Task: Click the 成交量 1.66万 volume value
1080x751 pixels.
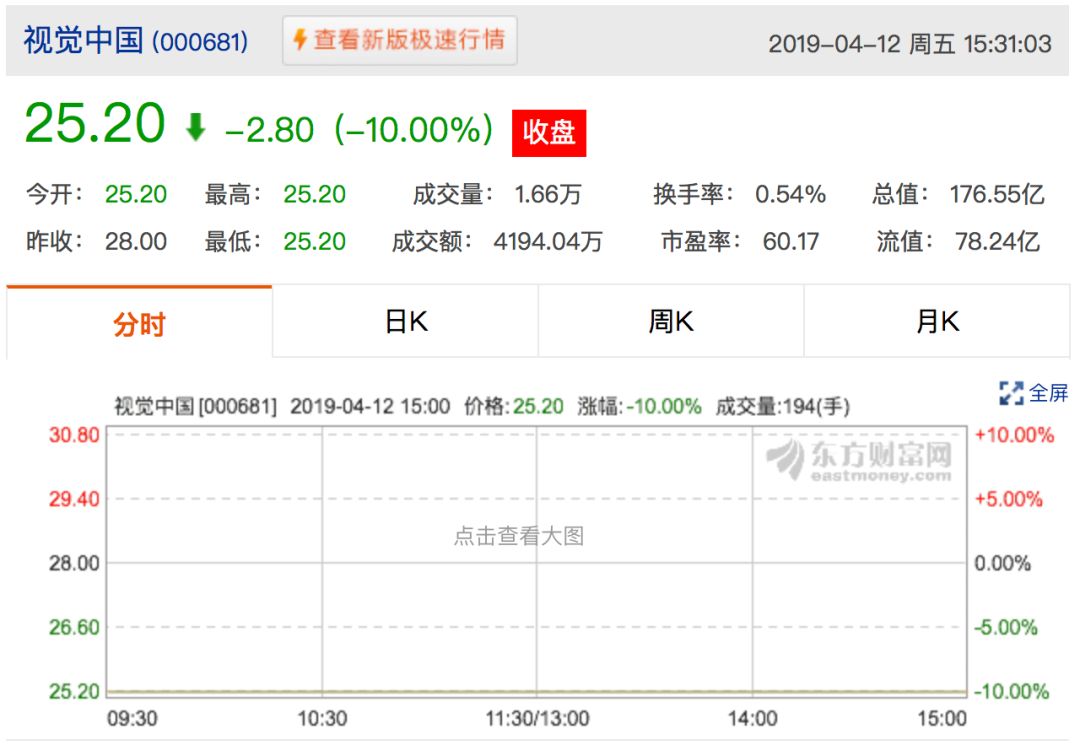Action: point(548,195)
